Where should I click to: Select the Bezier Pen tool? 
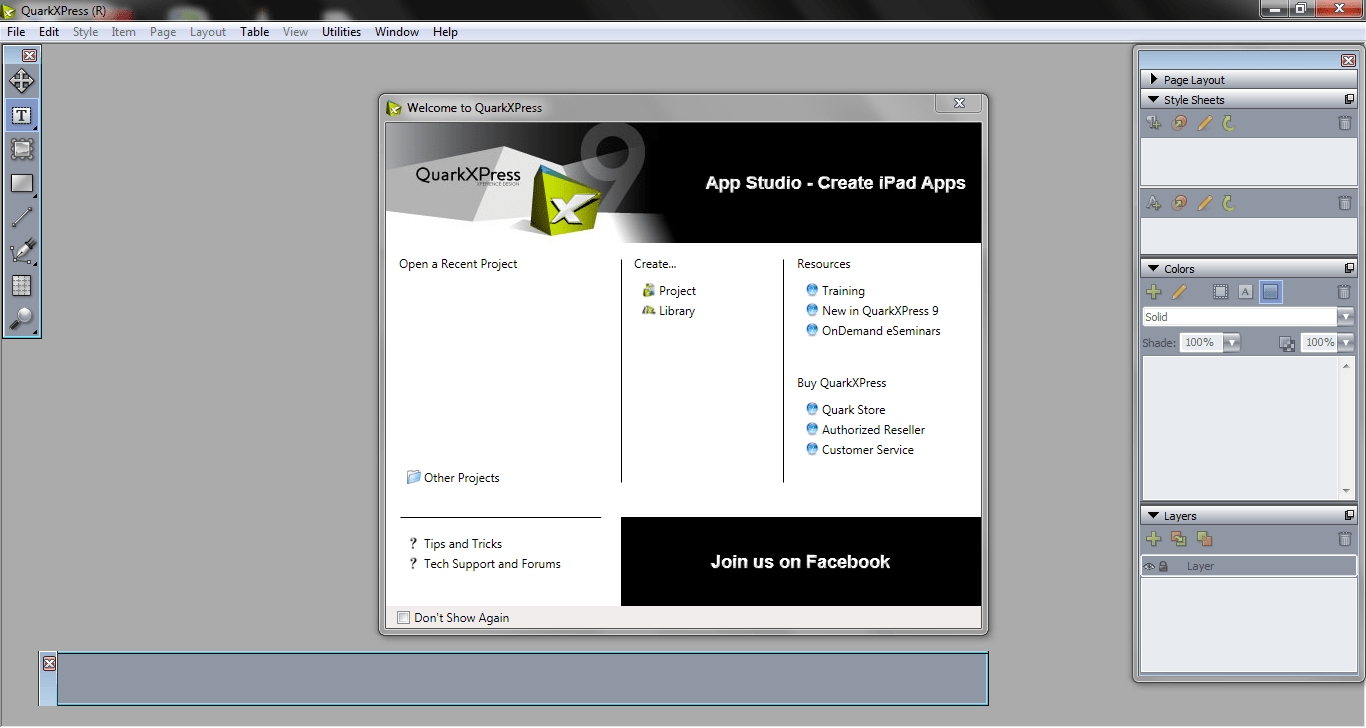click(21, 251)
